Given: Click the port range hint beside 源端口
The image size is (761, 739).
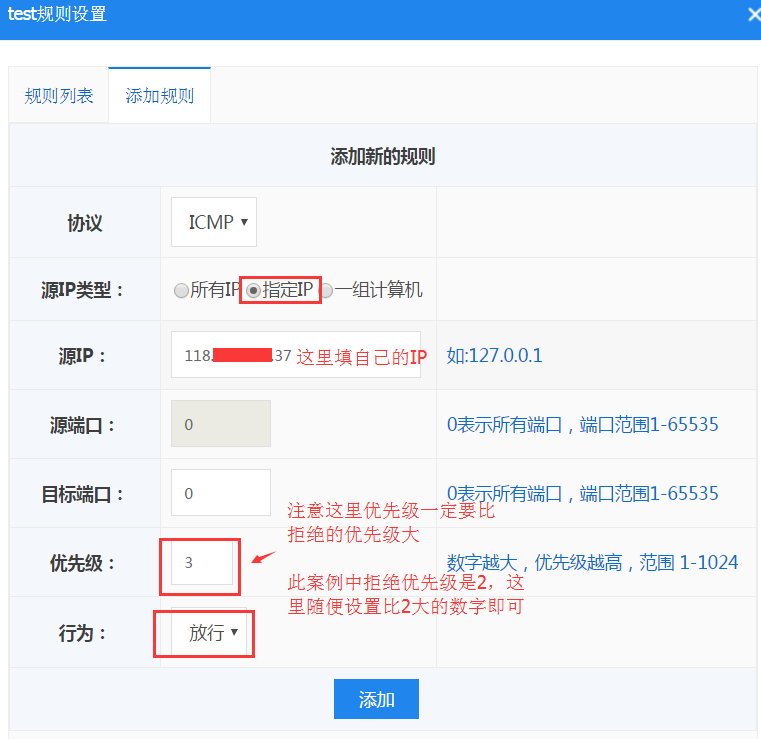Looking at the screenshot, I should point(582,425).
